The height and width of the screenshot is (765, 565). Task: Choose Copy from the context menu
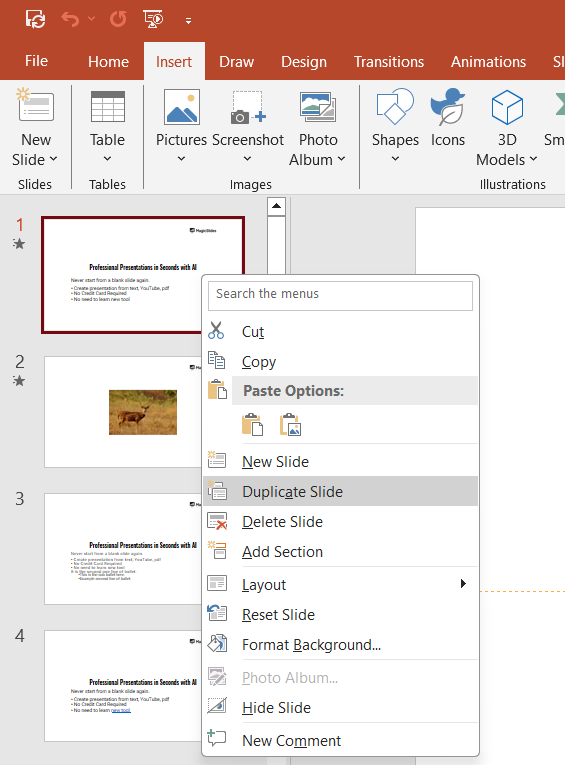[x=341, y=362]
